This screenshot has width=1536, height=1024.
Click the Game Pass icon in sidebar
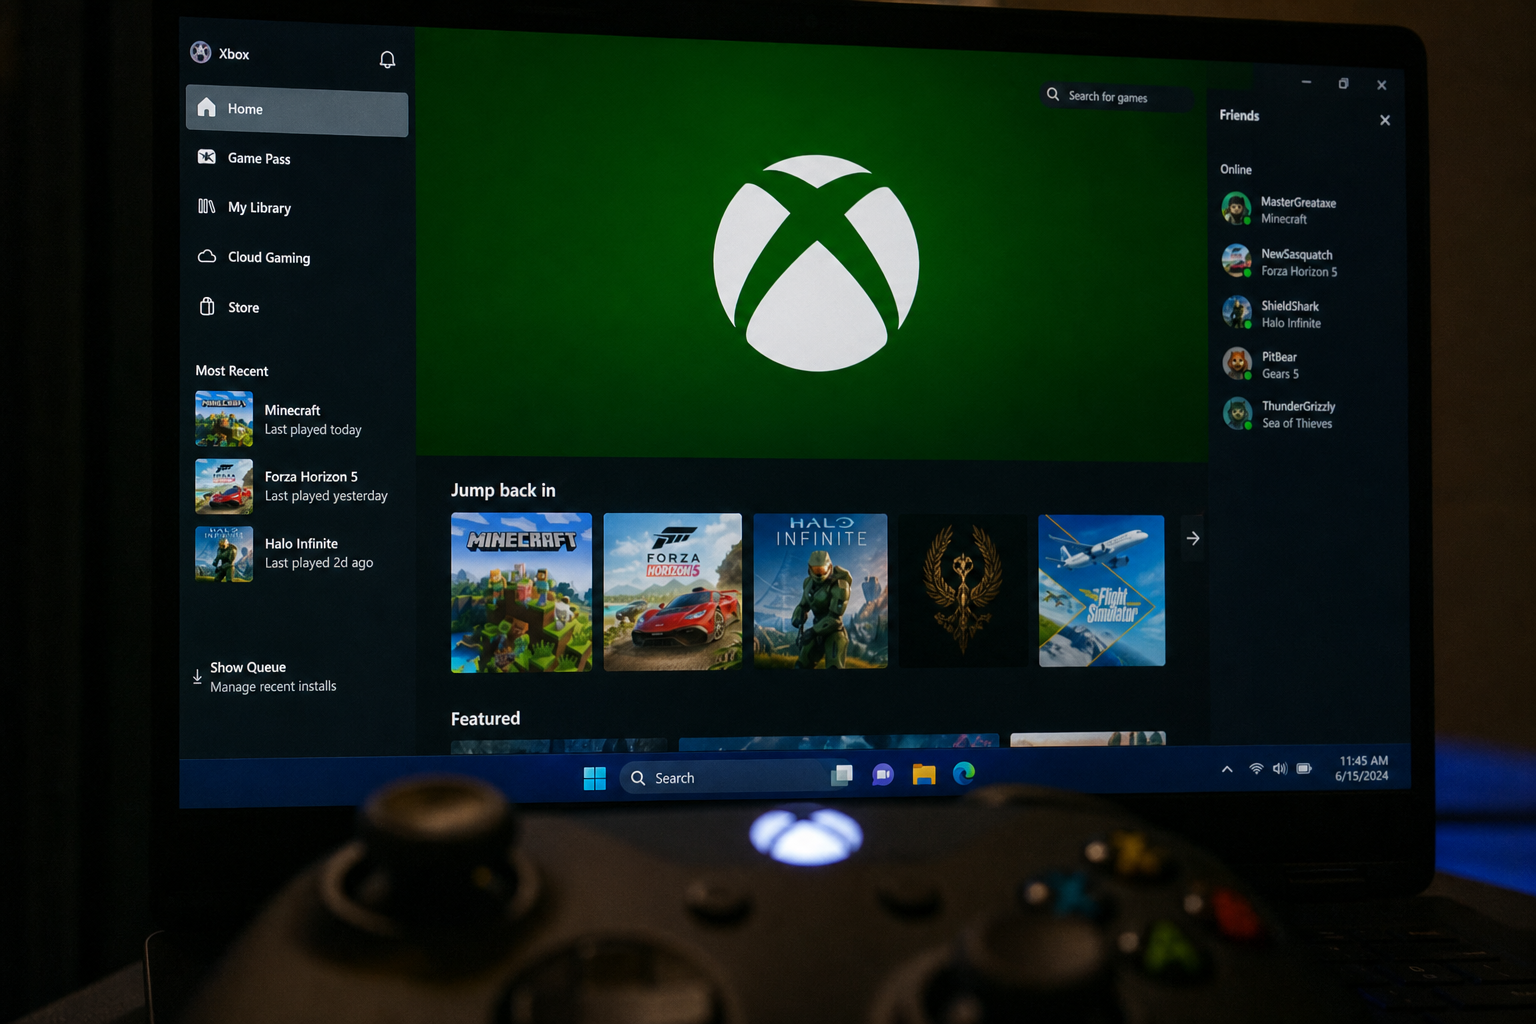pos(207,157)
